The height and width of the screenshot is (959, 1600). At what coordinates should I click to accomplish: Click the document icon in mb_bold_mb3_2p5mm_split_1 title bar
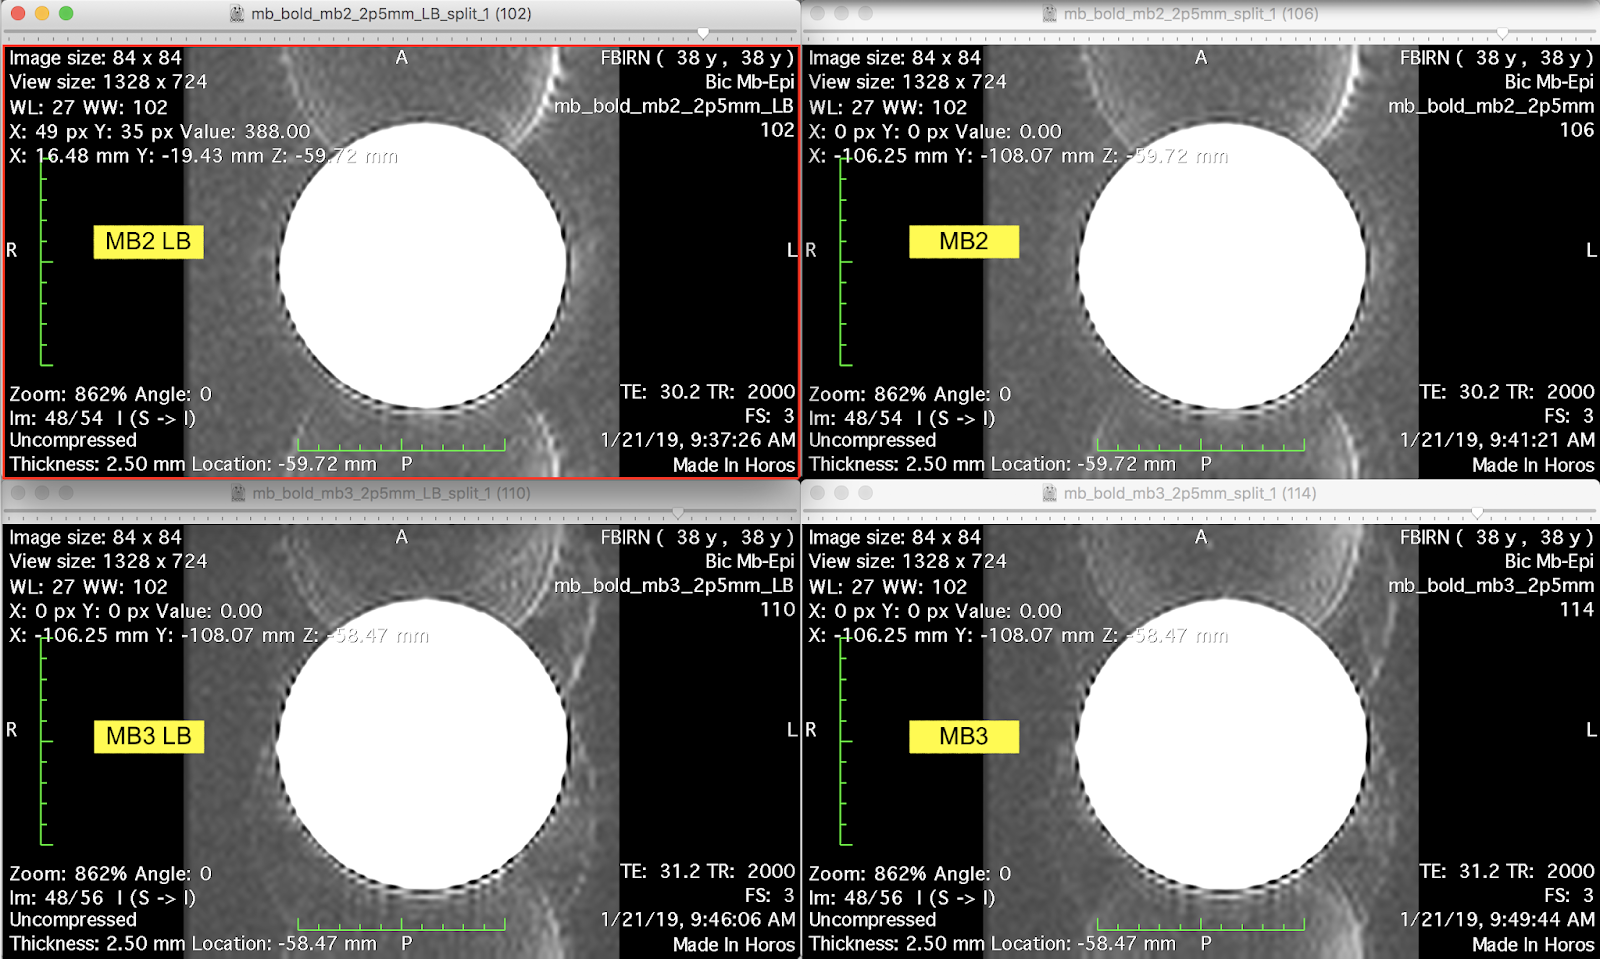tap(1049, 493)
